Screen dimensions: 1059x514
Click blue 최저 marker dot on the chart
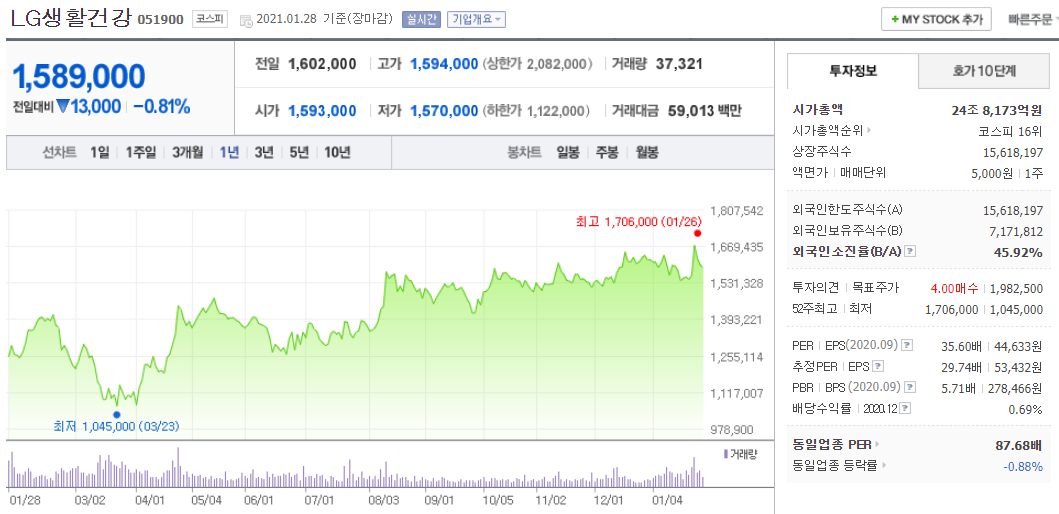click(117, 415)
